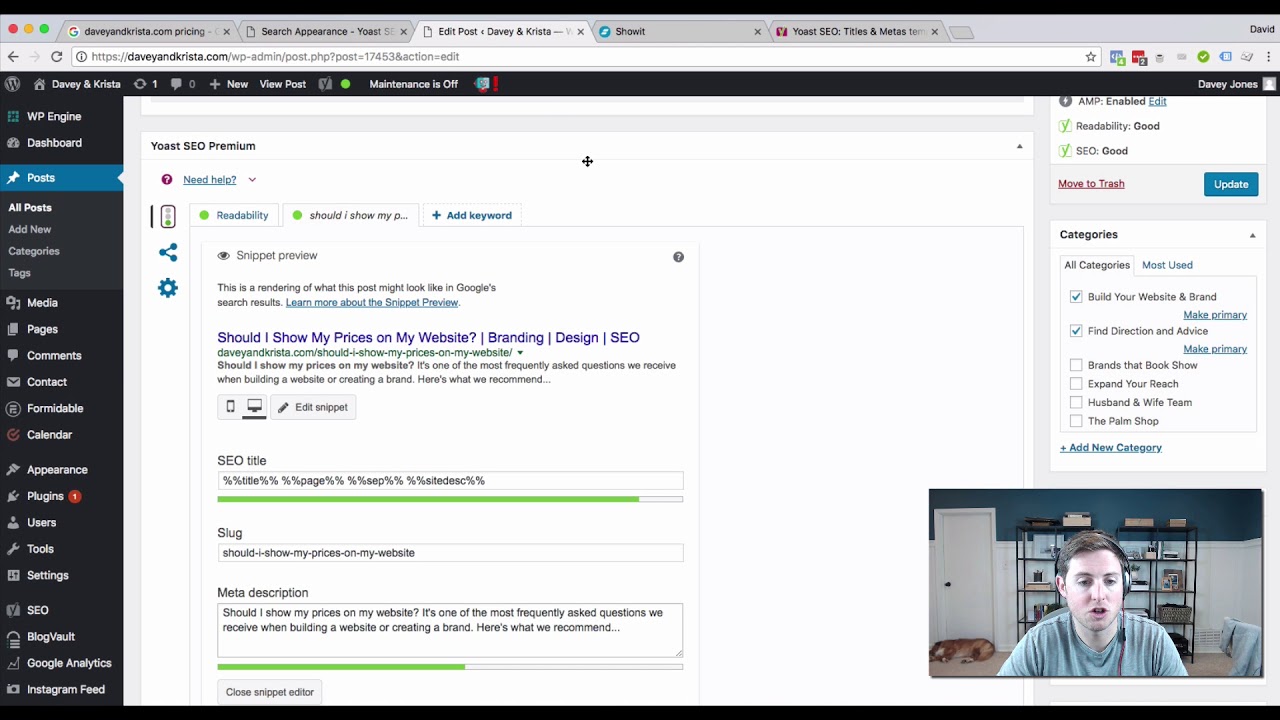Move the post to Trash
This screenshot has height=720, width=1280.
pyautogui.click(x=1091, y=184)
